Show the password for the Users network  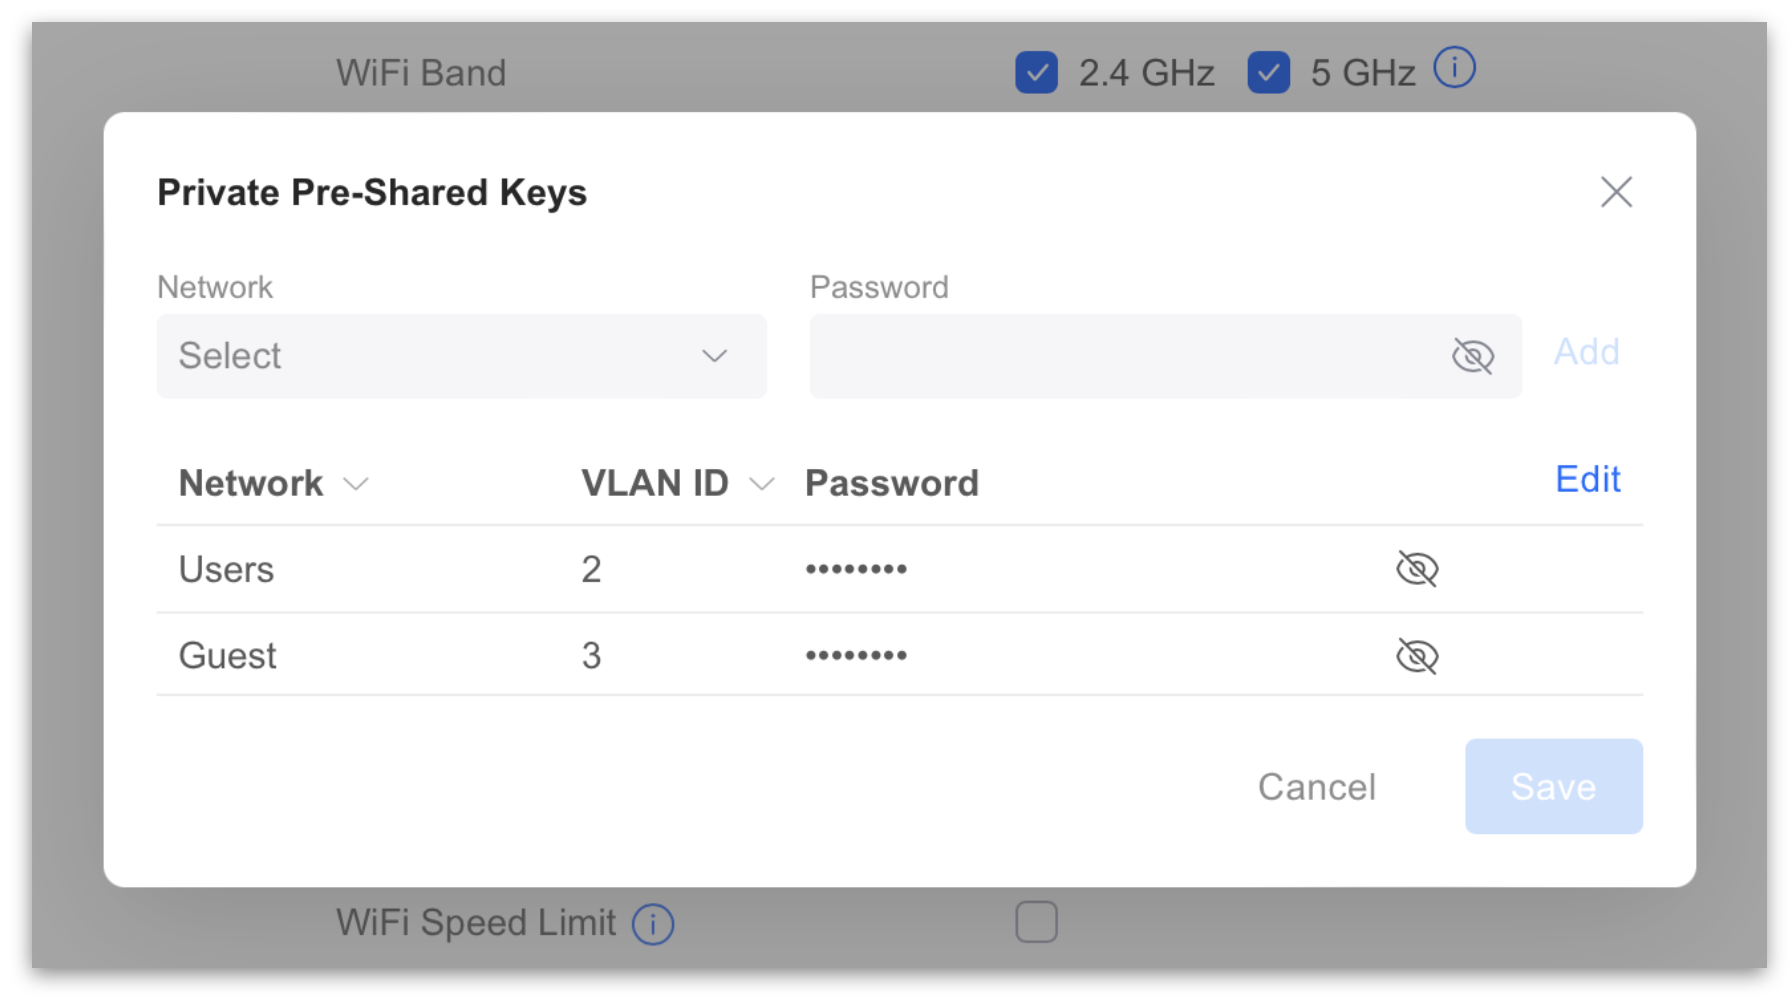(1418, 568)
